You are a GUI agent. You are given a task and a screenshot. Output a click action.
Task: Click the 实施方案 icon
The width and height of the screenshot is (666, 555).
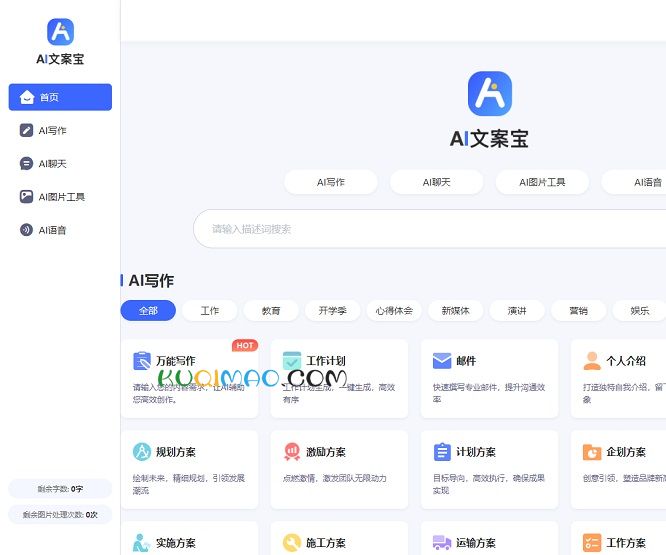click(x=141, y=543)
